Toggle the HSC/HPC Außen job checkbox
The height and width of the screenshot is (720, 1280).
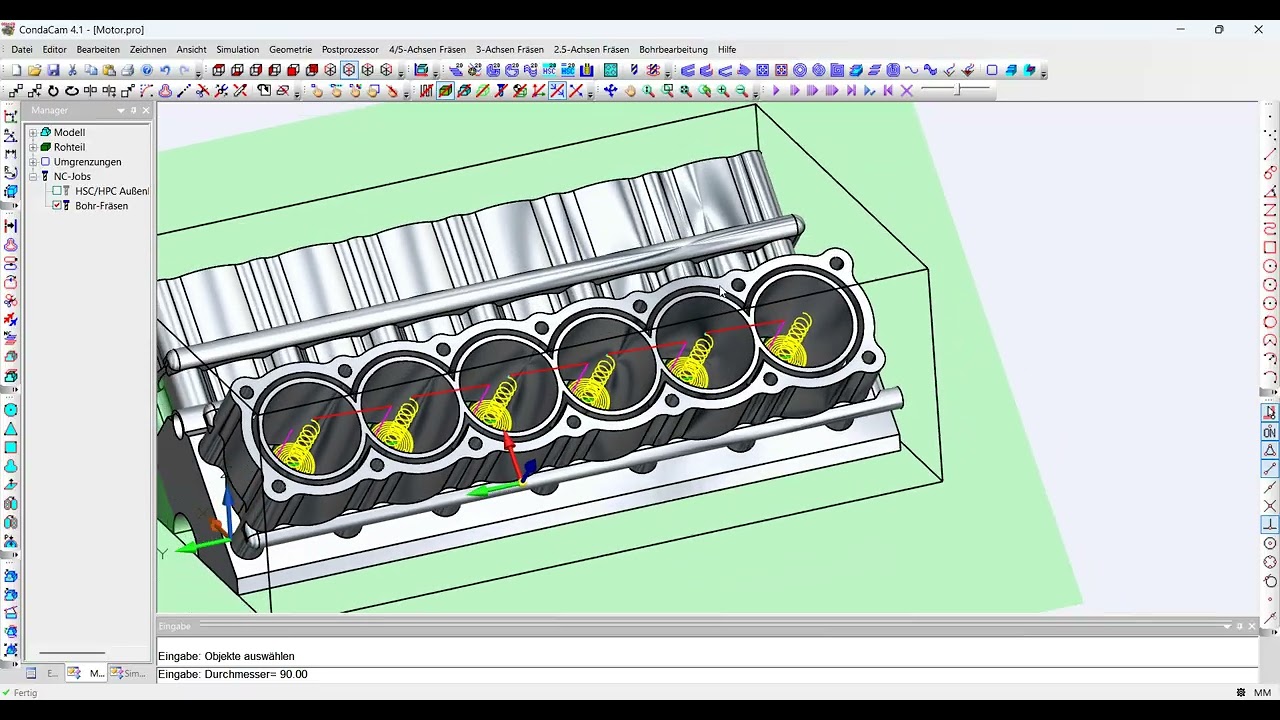tap(58, 191)
